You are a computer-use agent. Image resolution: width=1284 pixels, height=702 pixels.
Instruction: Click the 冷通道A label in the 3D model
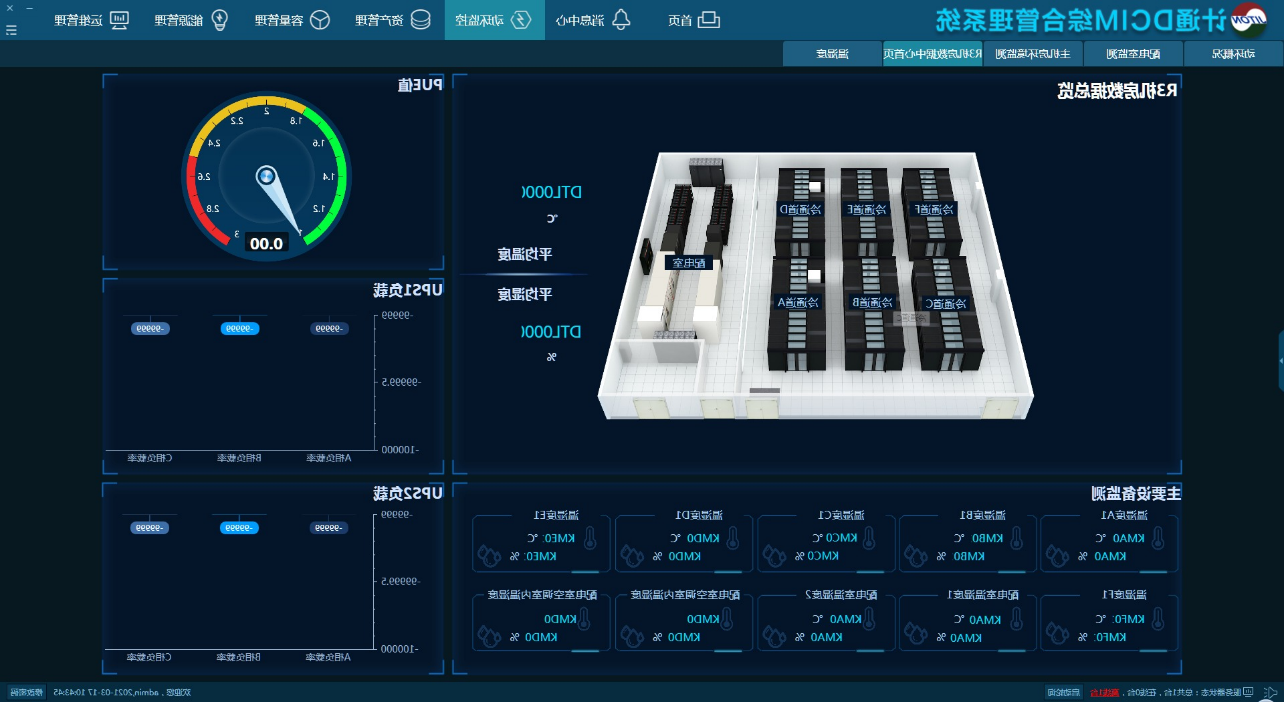(x=798, y=302)
